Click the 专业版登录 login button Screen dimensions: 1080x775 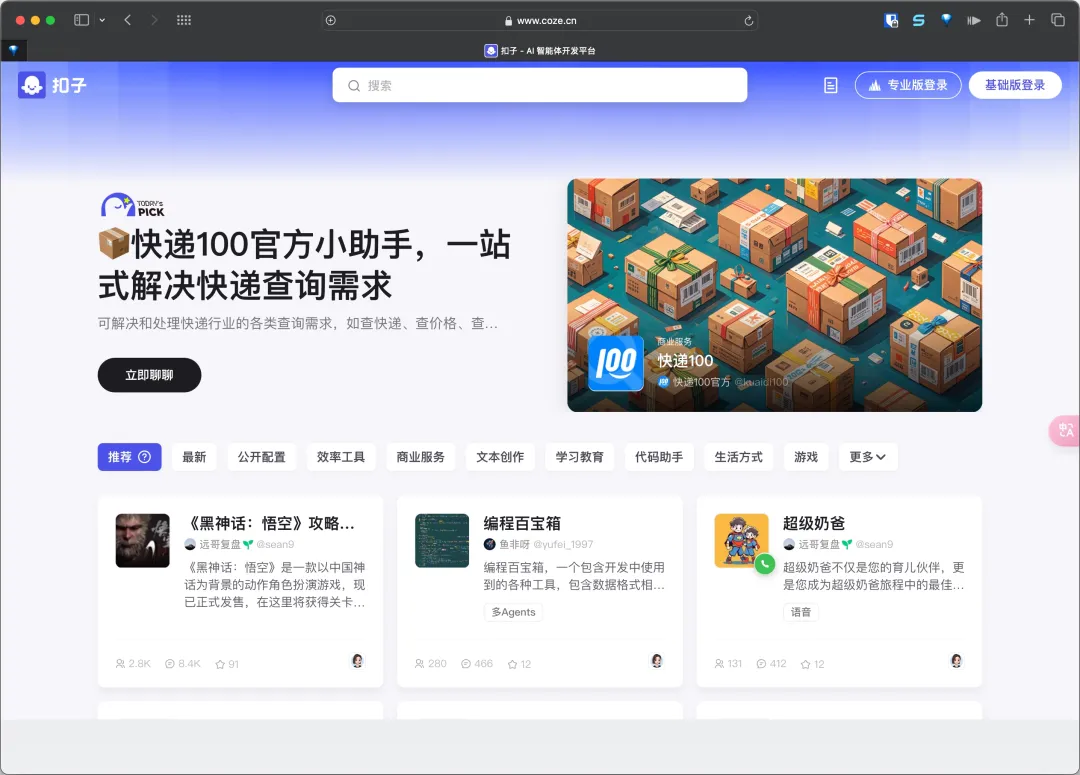pyautogui.click(x=907, y=85)
